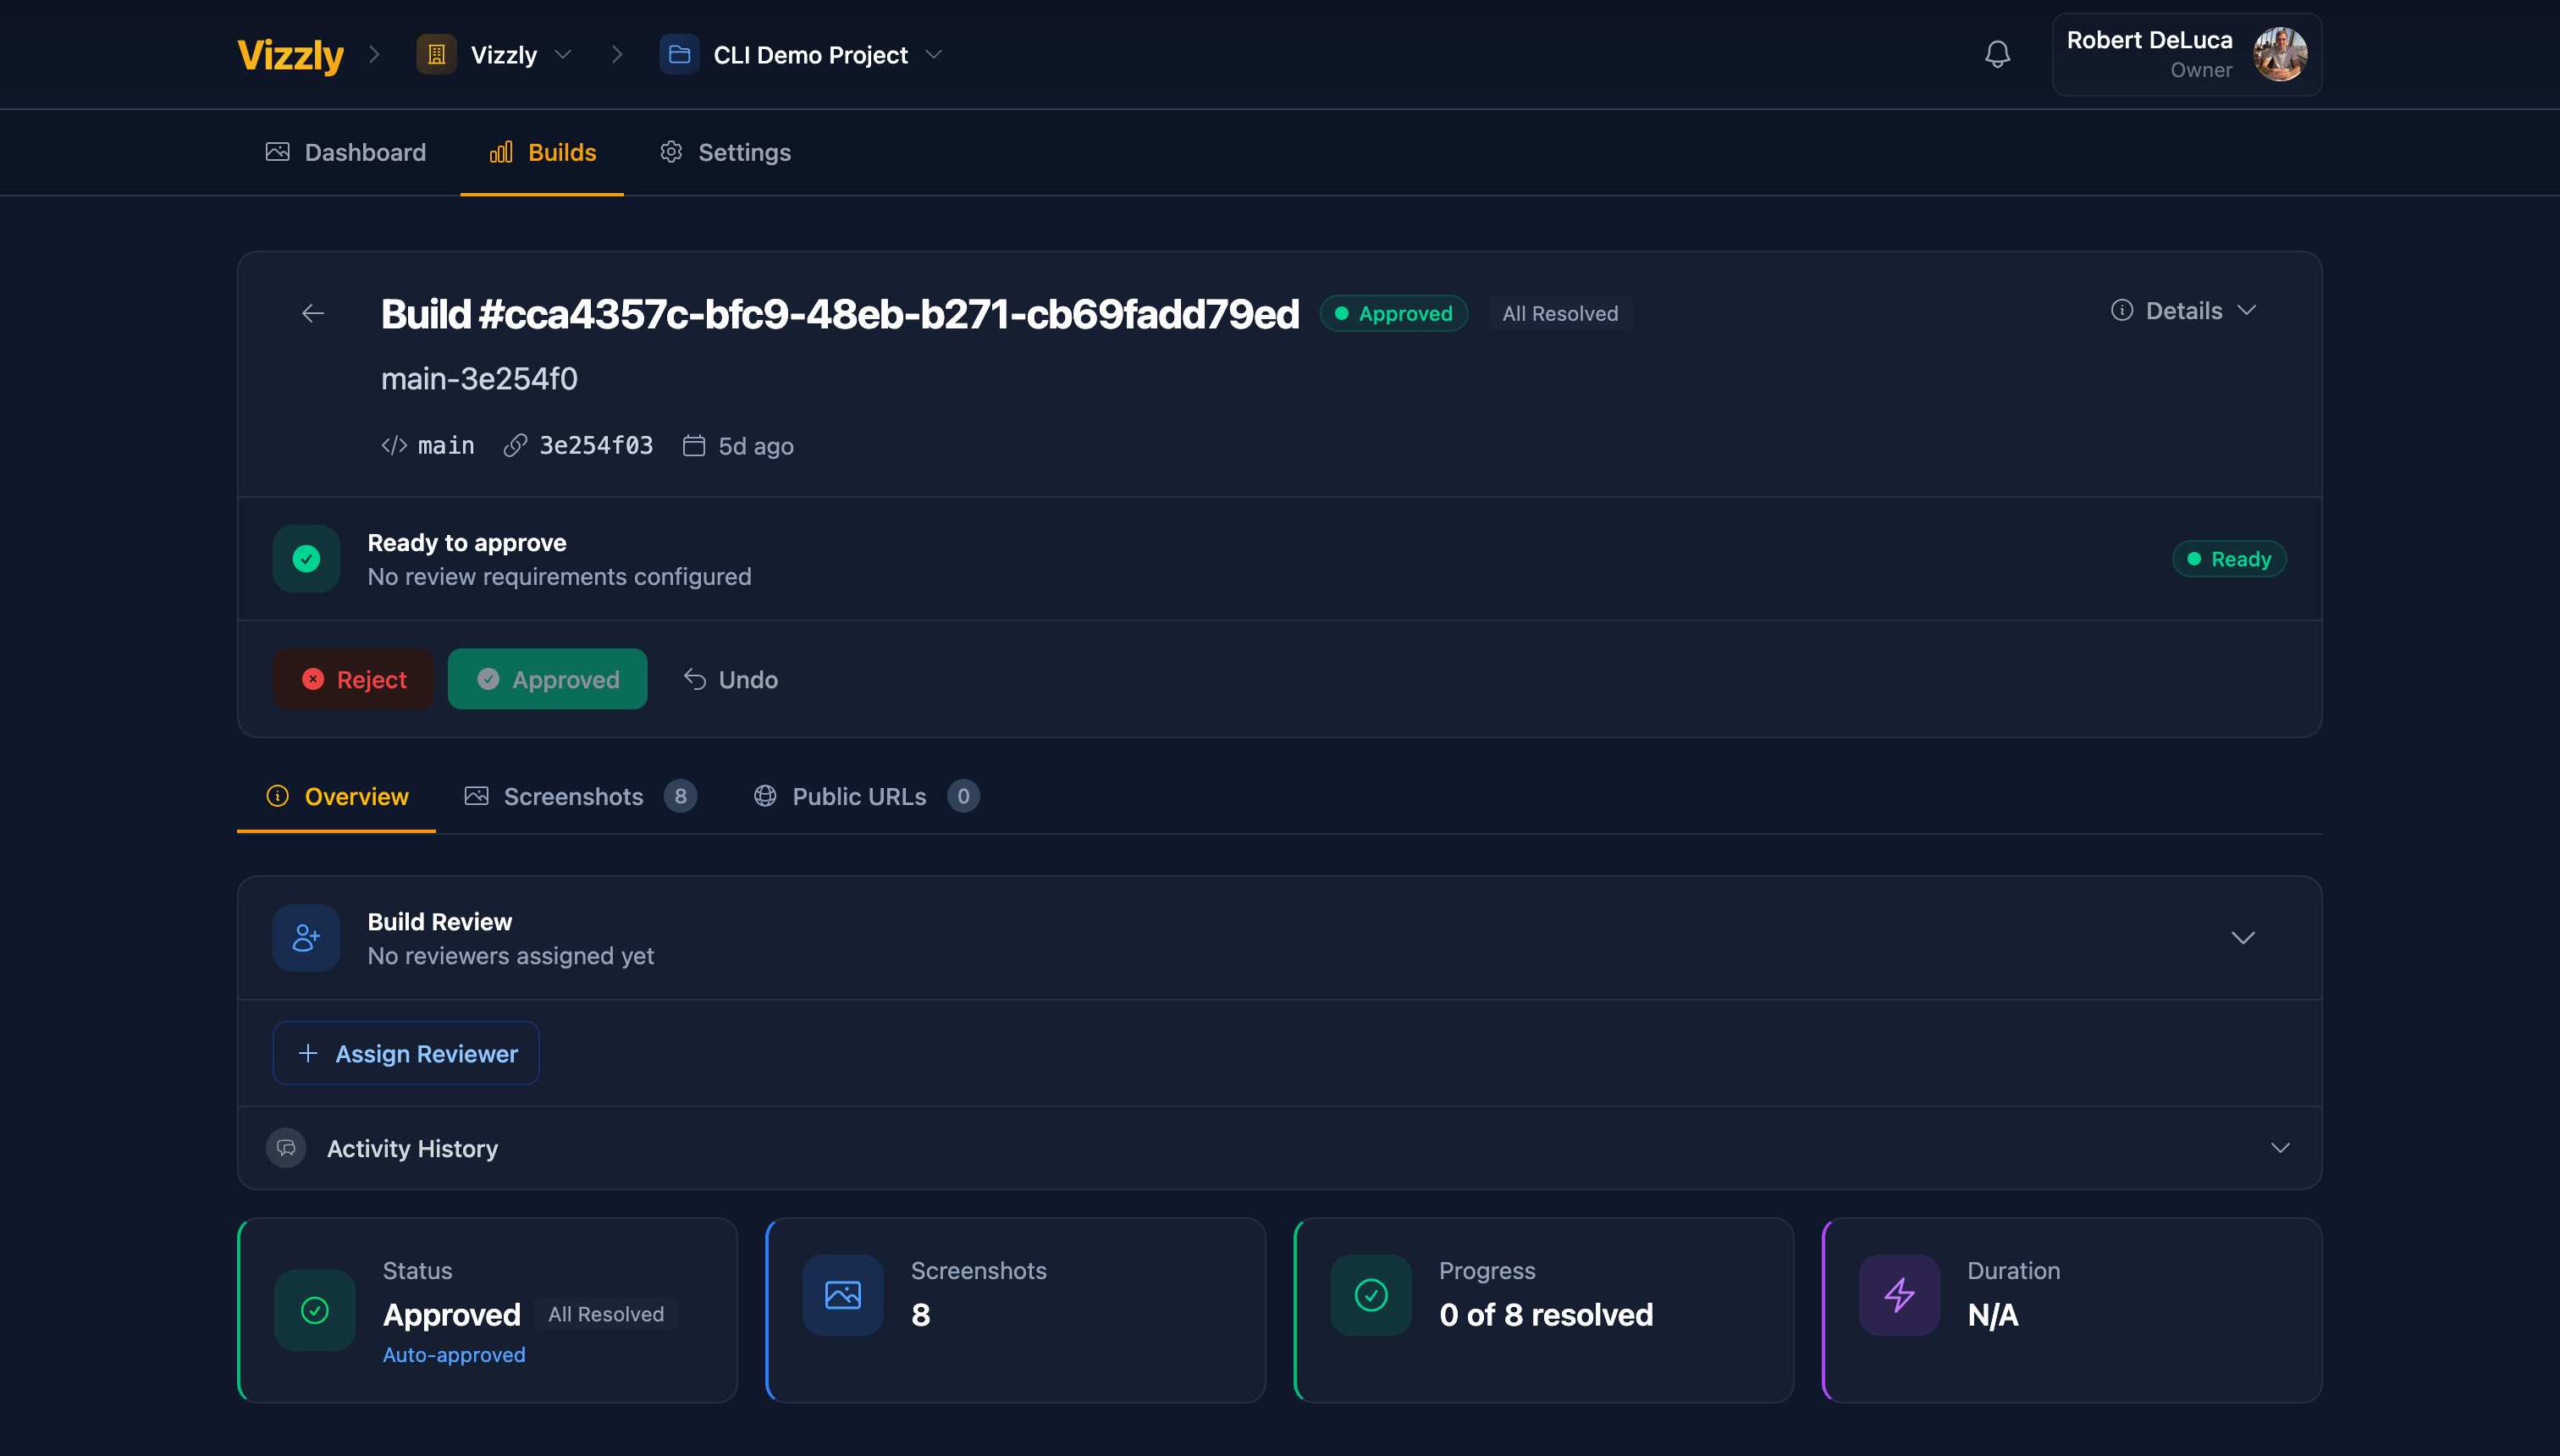This screenshot has width=2560, height=1456.
Task: Reject the build
Action: pyautogui.click(x=352, y=679)
